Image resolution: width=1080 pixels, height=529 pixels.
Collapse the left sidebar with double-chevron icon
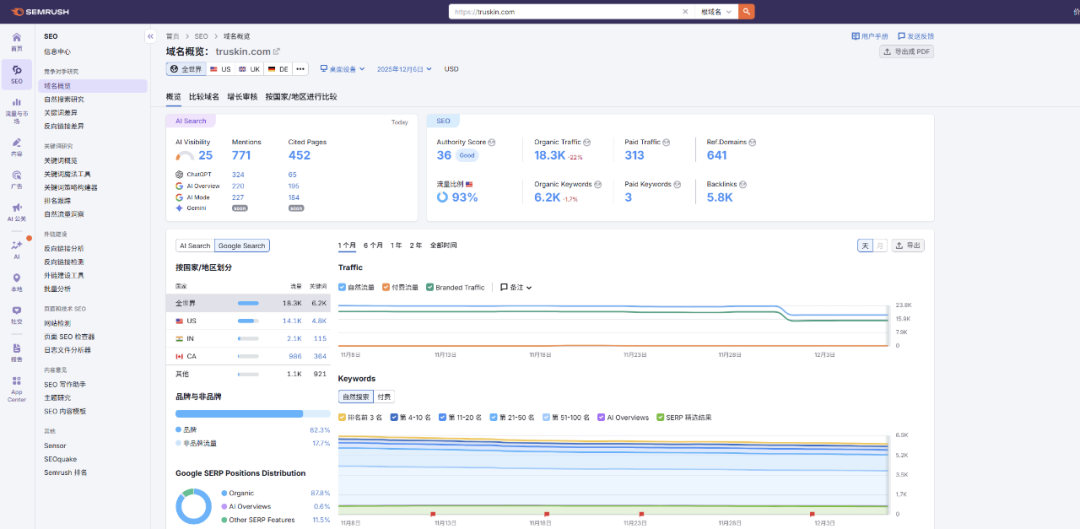tap(150, 37)
